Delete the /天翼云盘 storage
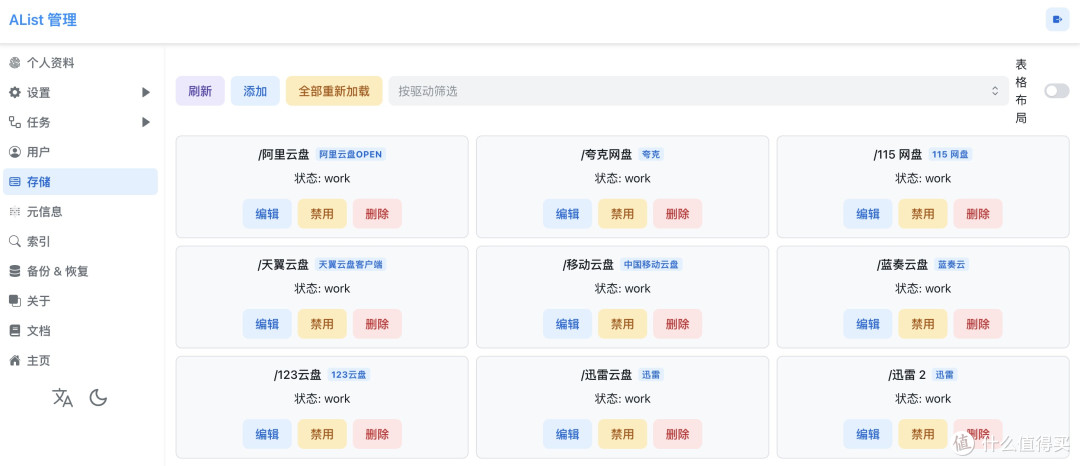 tap(377, 324)
